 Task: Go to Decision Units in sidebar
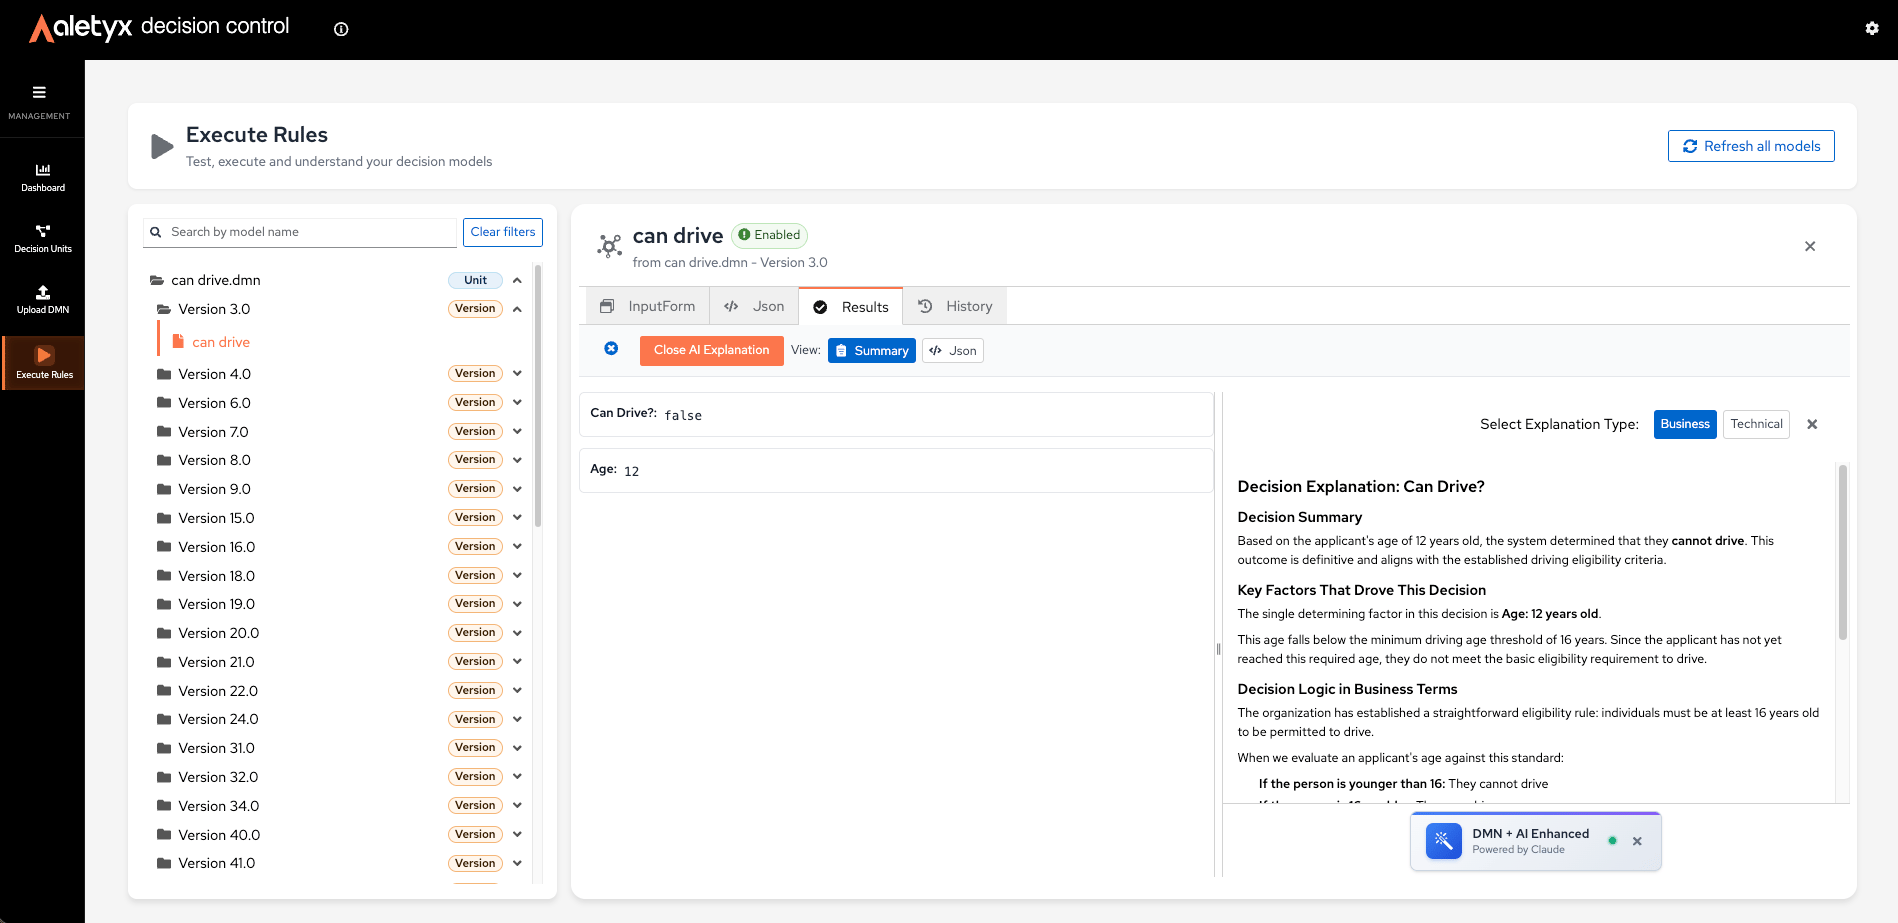coord(43,238)
